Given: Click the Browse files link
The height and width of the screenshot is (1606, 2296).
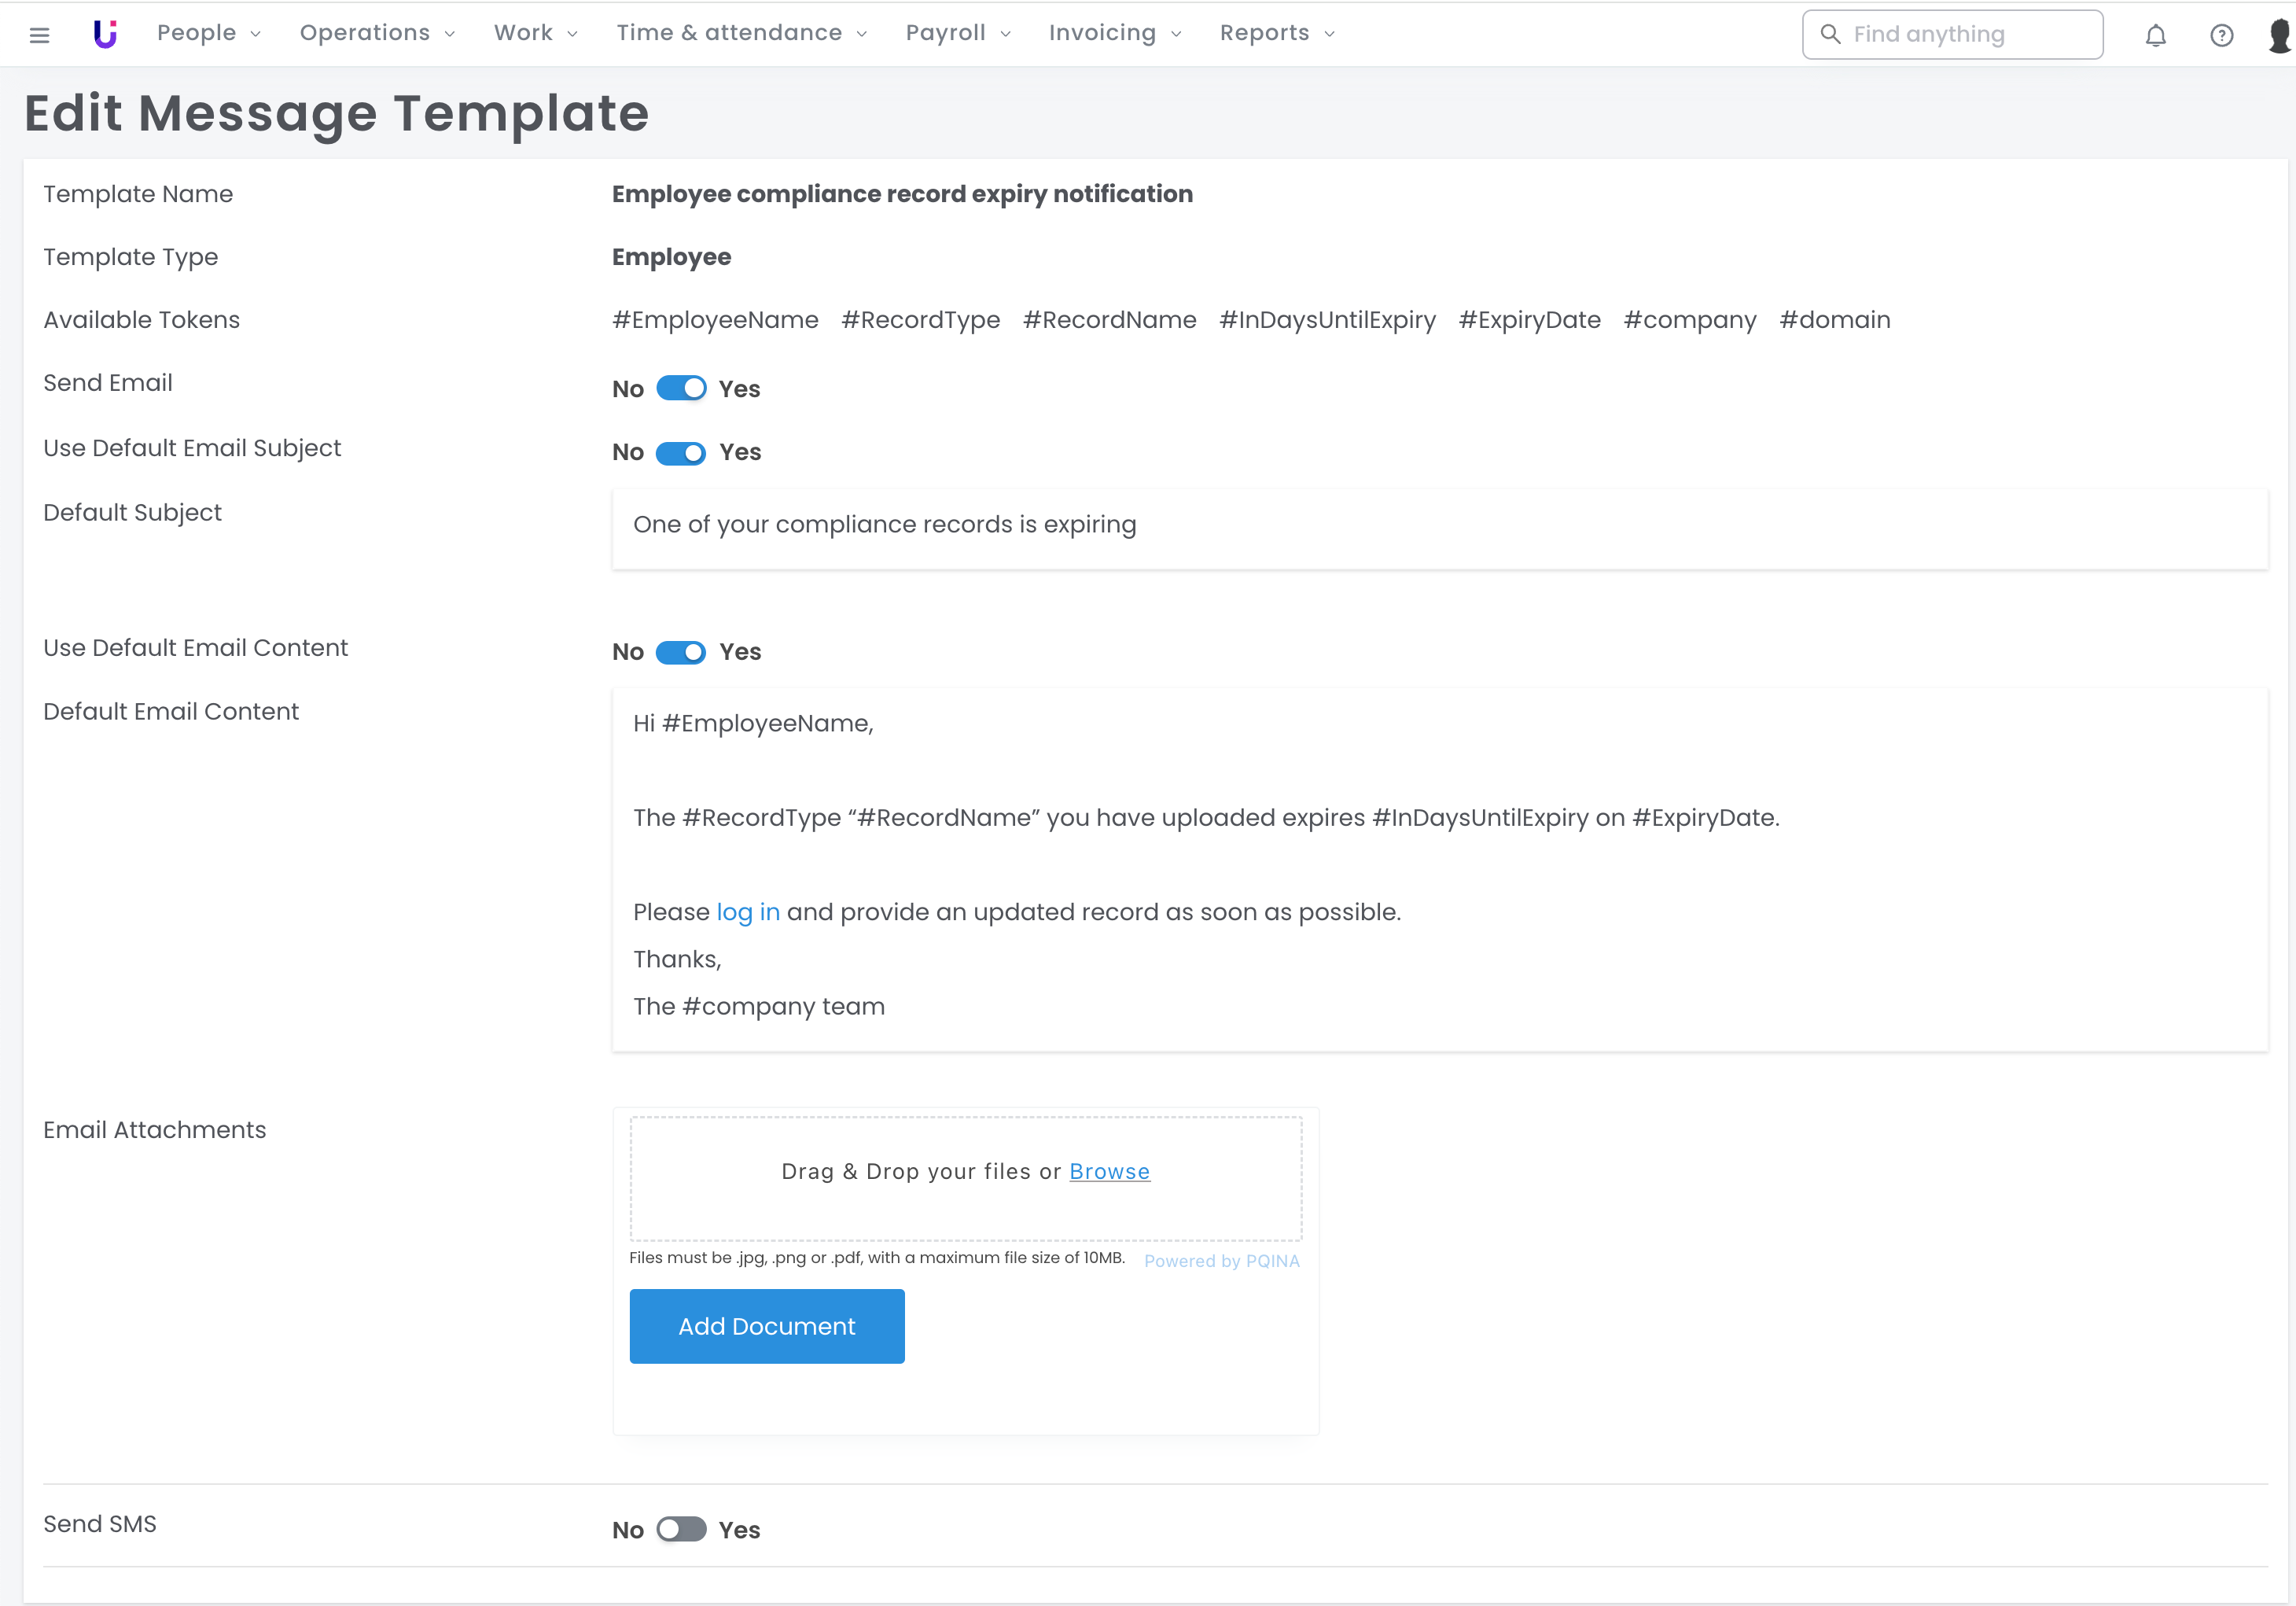Looking at the screenshot, I should pos(1109,1171).
